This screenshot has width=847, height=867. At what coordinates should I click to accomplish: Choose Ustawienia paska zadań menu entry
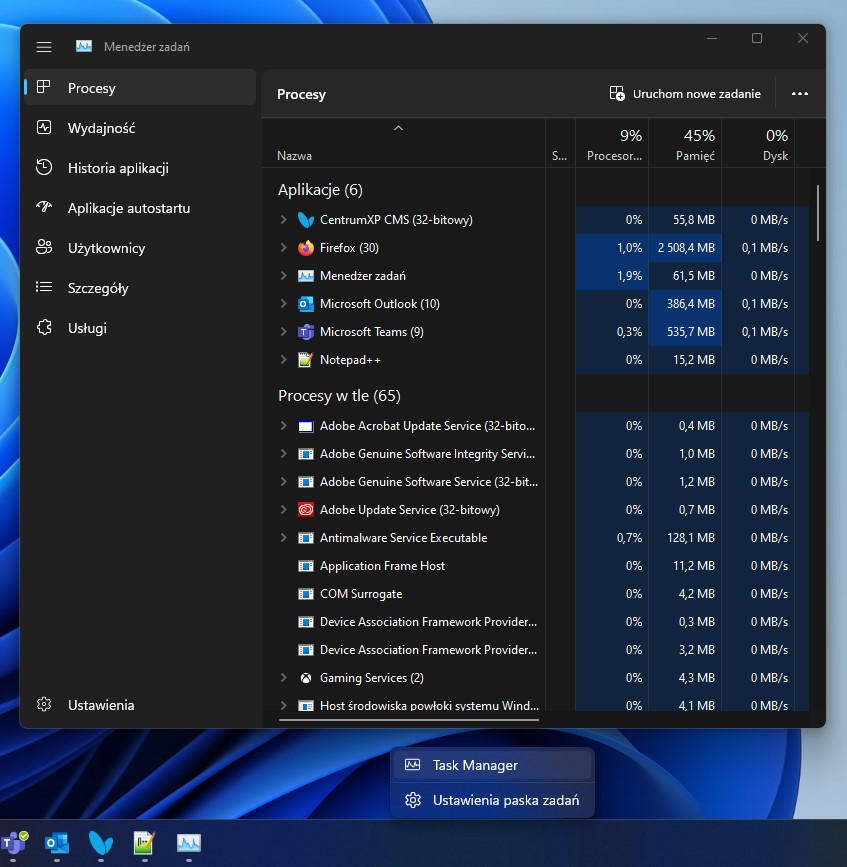[x=492, y=800]
